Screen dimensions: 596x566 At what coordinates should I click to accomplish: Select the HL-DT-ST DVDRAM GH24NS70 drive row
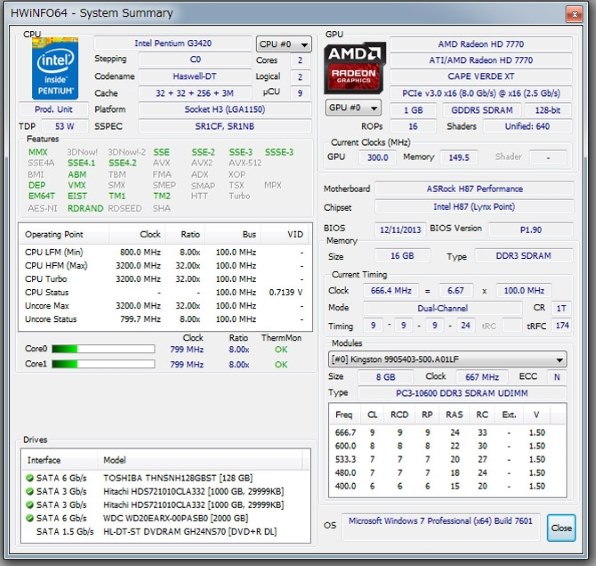tap(165, 531)
